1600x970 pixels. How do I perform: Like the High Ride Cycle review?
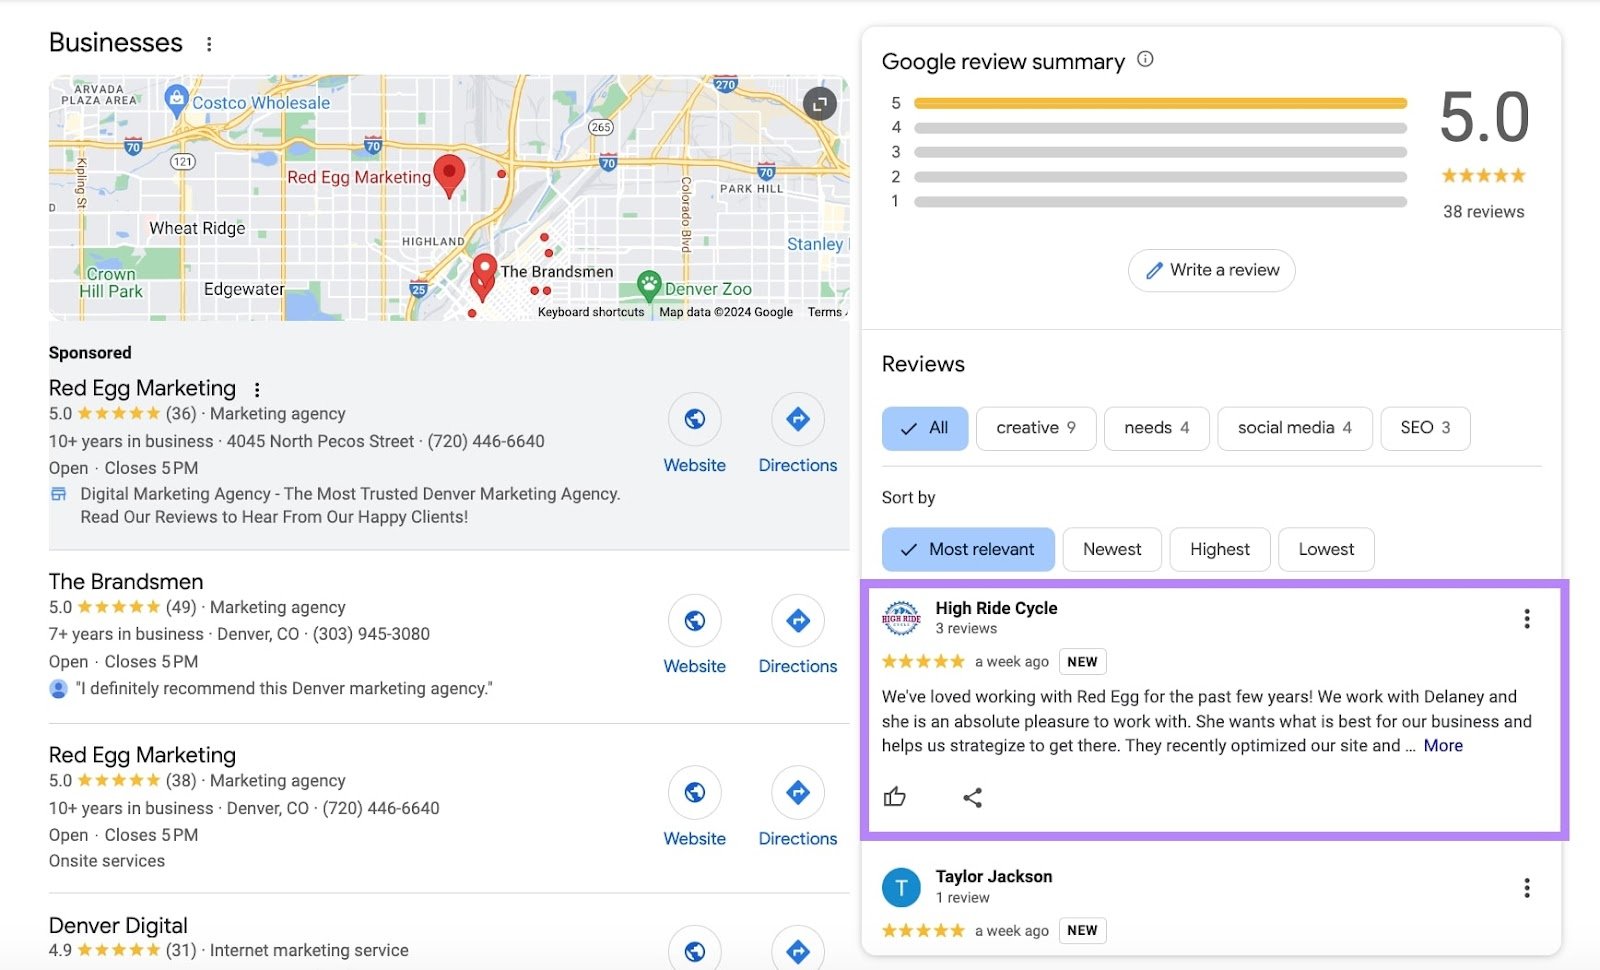895,797
